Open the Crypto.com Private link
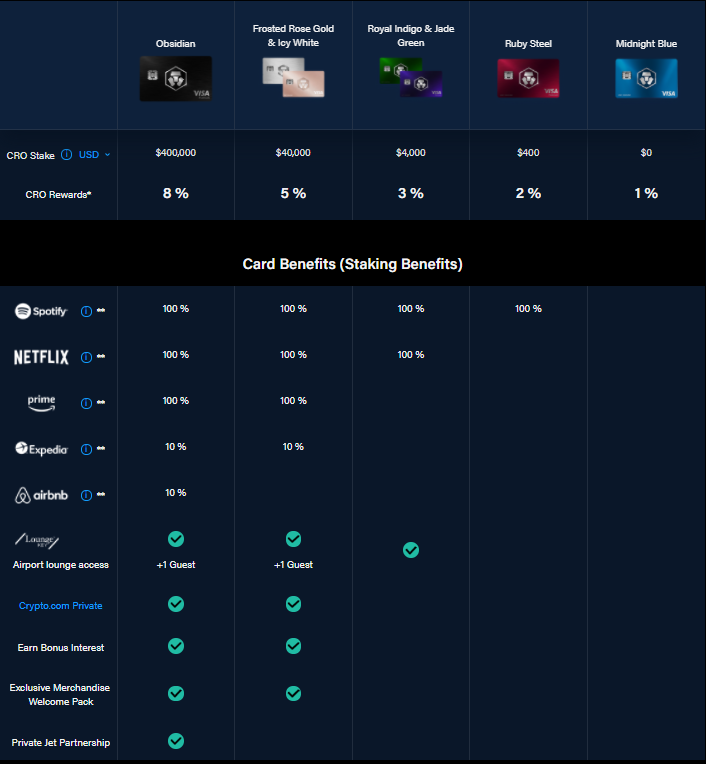This screenshot has width=706, height=764. tap(60, 606)
